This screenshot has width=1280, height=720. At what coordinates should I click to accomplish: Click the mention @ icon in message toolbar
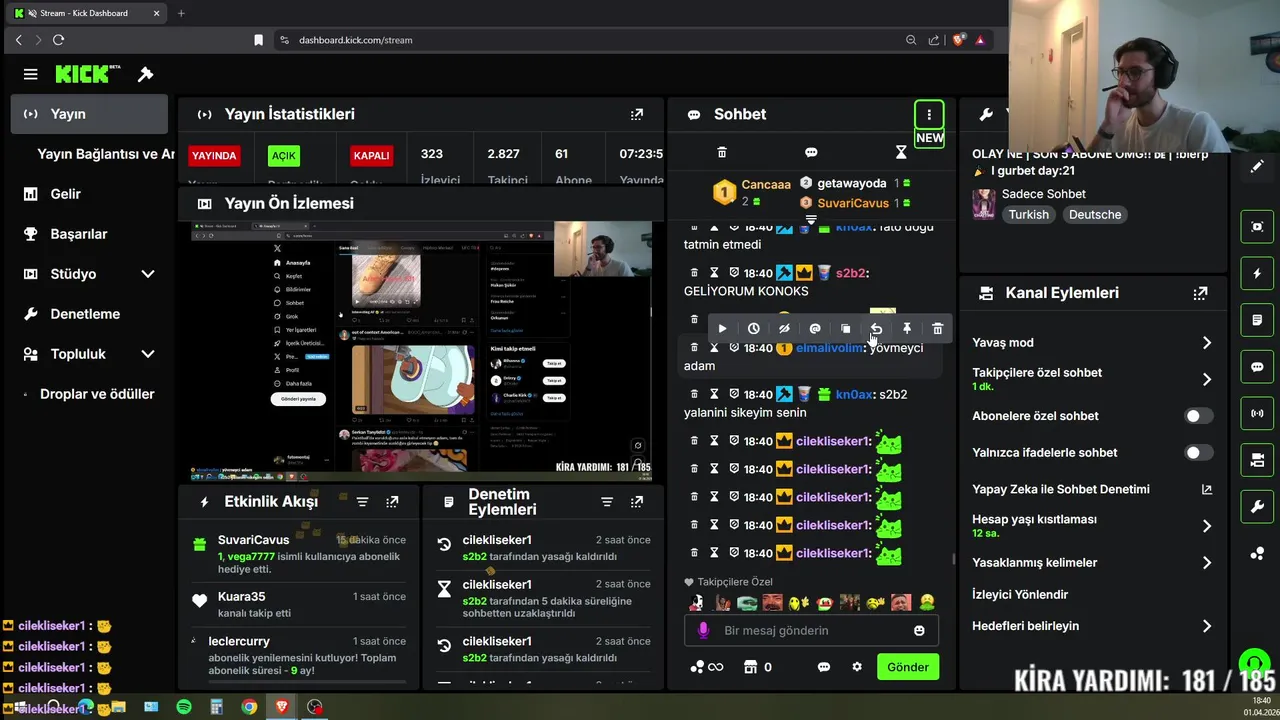[x=815, y=328]
